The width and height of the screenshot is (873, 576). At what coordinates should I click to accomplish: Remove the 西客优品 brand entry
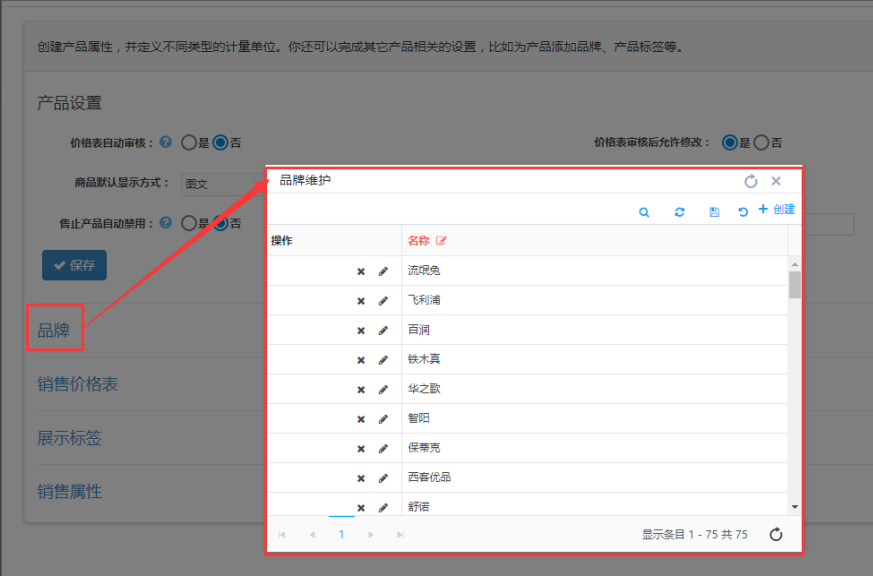361,478
